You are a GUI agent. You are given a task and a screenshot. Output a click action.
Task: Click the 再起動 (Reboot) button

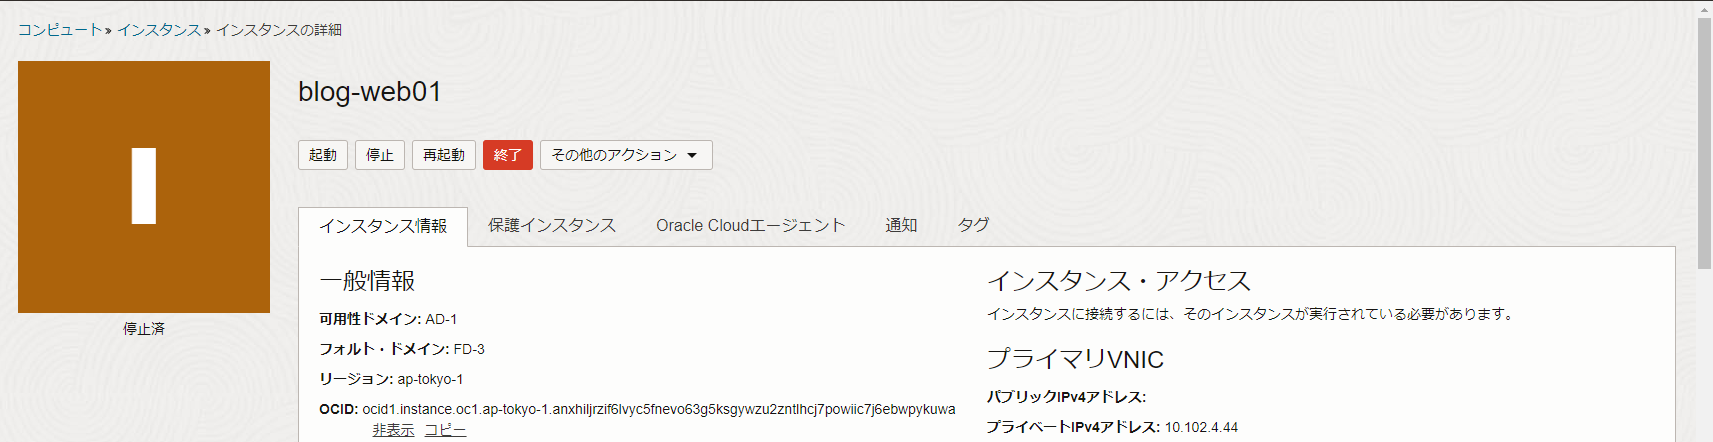pyautogui.click(x=444, y=155)
